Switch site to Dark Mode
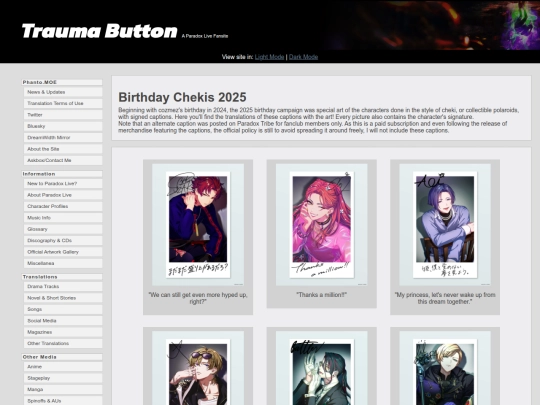Viewport: 540px width, 405px height. point(303,57)
